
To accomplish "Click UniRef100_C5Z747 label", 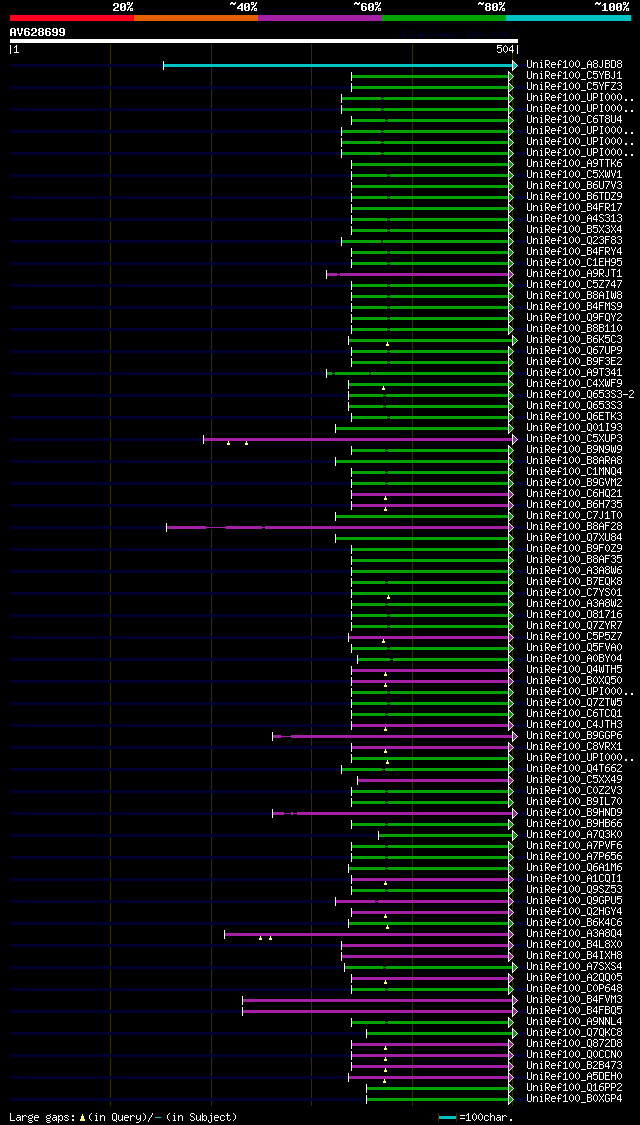I will [x=574, y=285].
